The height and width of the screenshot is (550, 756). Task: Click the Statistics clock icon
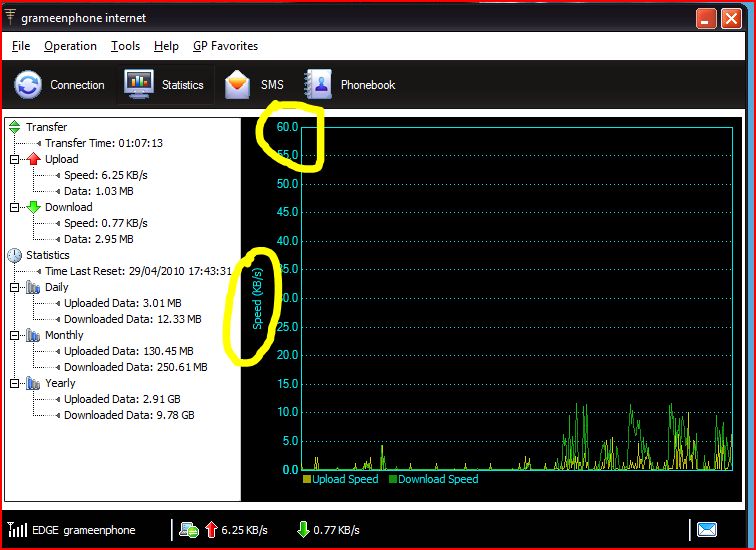coord(14,255)
